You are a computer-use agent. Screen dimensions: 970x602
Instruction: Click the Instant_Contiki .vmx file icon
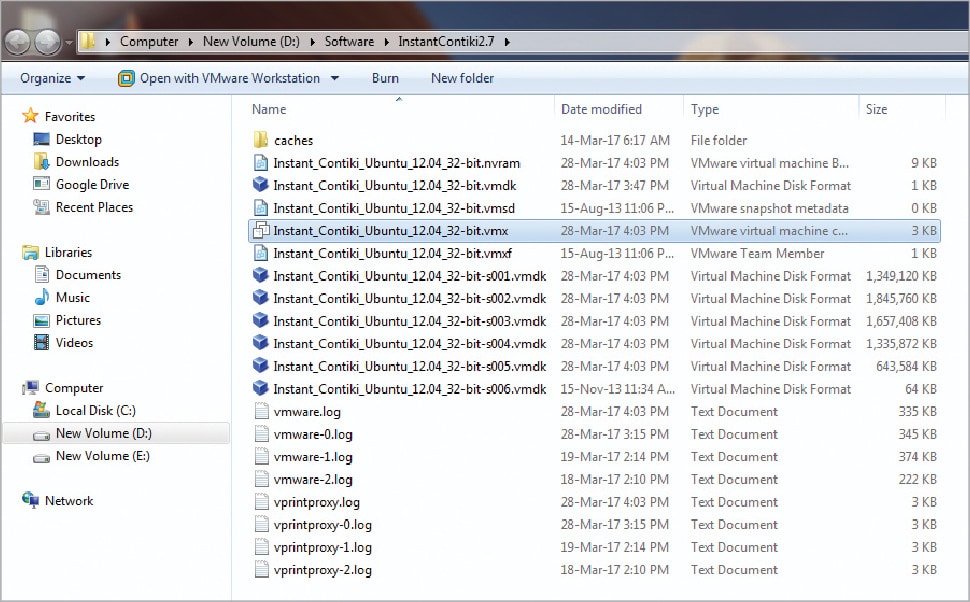pos(260,231)
